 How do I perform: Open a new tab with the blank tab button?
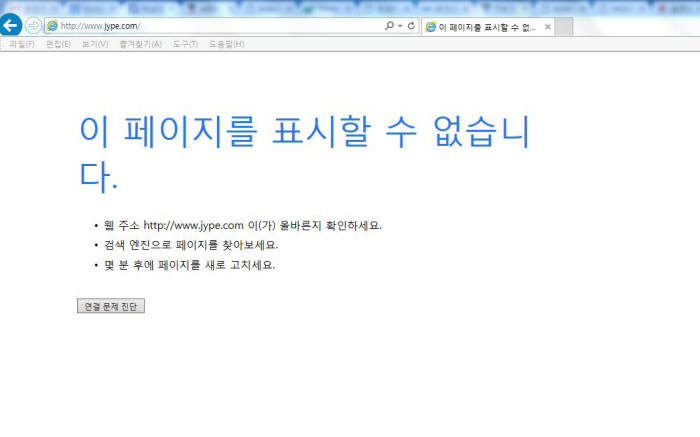(x=564, y=27)
